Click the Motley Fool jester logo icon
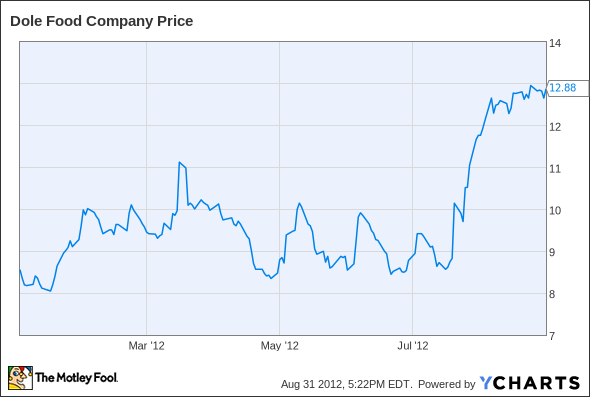 tap(20, 378)
